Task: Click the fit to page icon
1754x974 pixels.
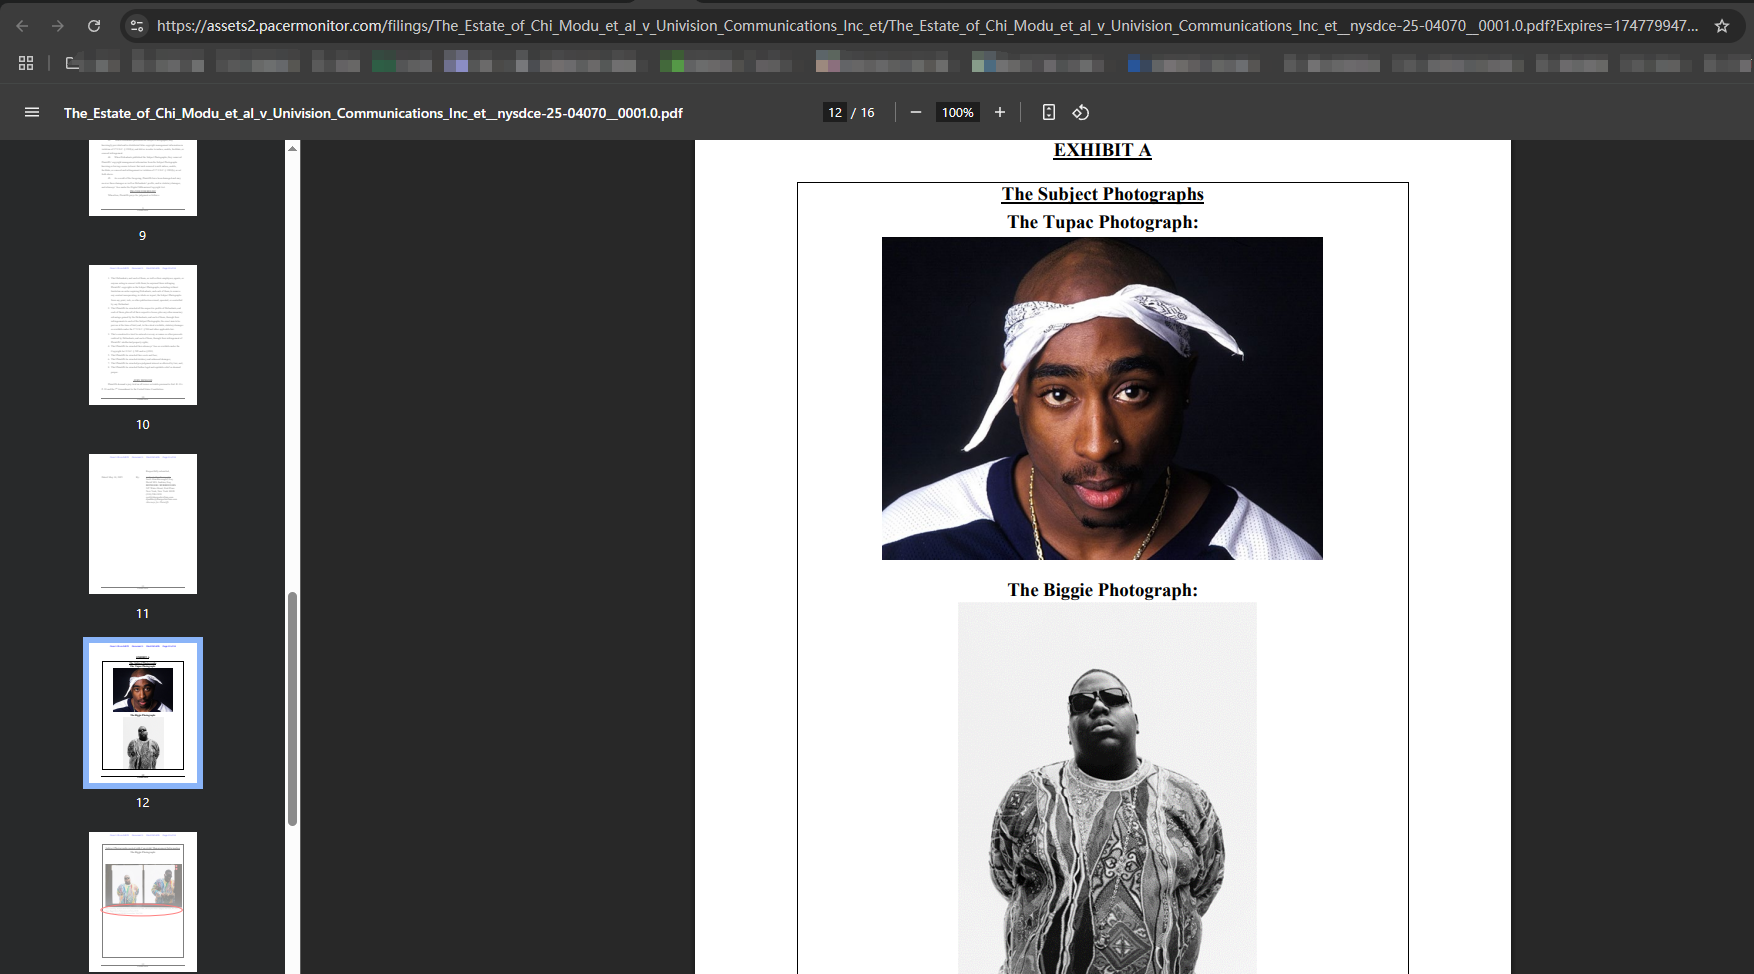Action: click(x=1048, y=113)
